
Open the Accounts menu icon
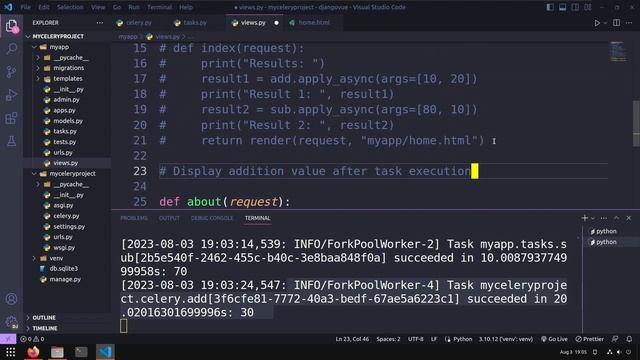[x=11, y=299]
